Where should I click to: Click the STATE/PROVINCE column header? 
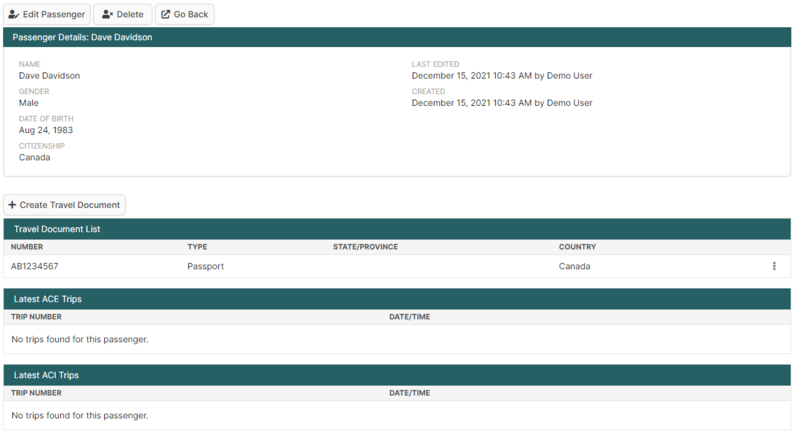click(365, 247)
